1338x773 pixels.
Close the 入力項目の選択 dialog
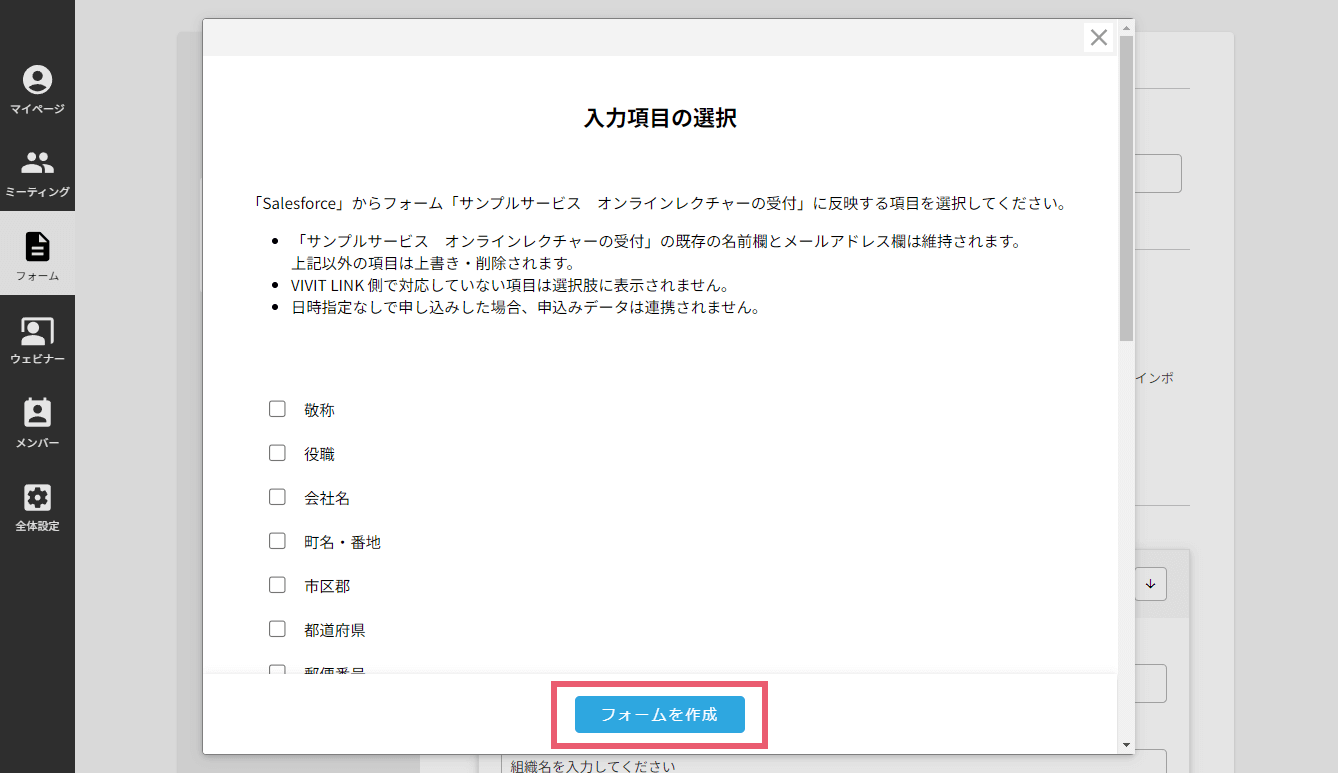(x=1098, y=38)
